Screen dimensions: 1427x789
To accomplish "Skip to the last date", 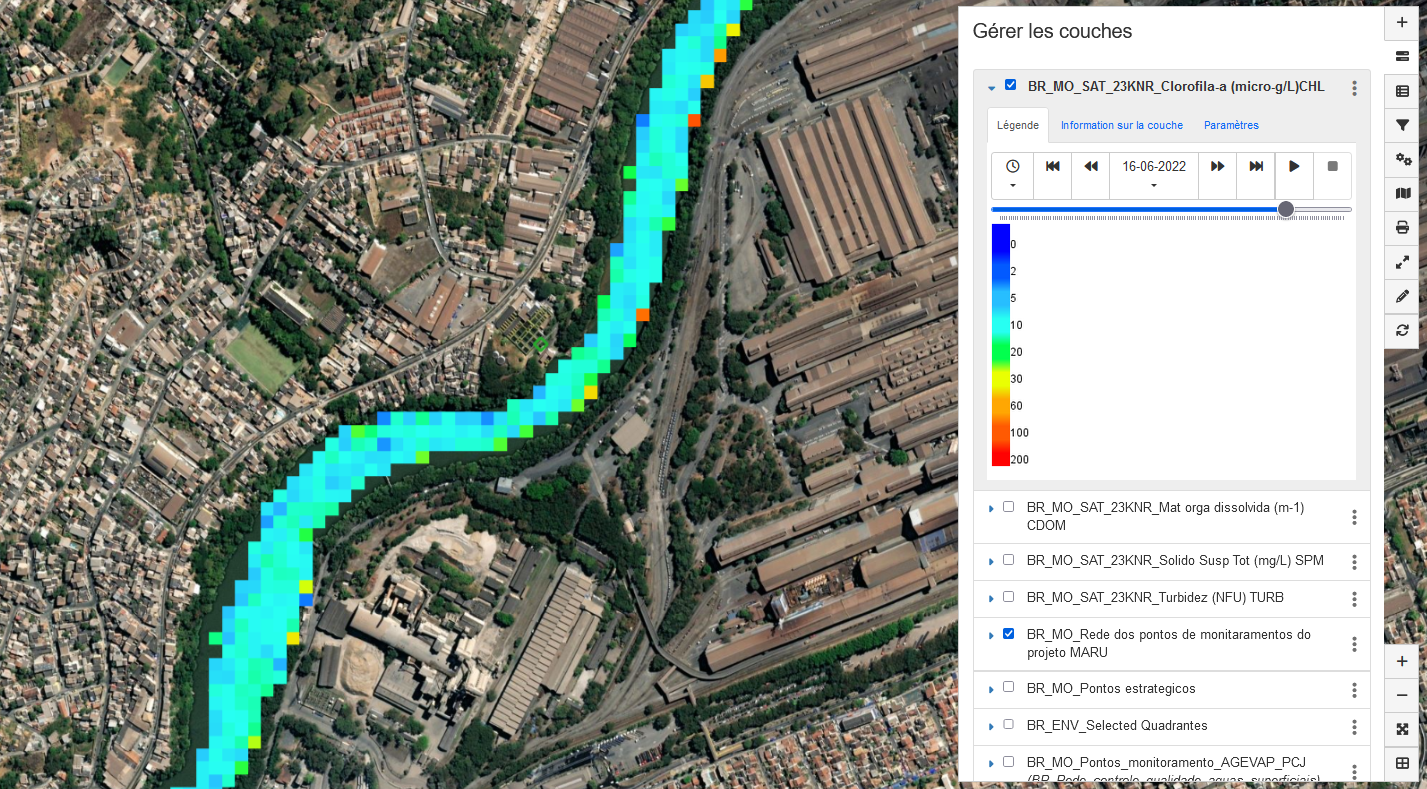I will [1256, 167].
